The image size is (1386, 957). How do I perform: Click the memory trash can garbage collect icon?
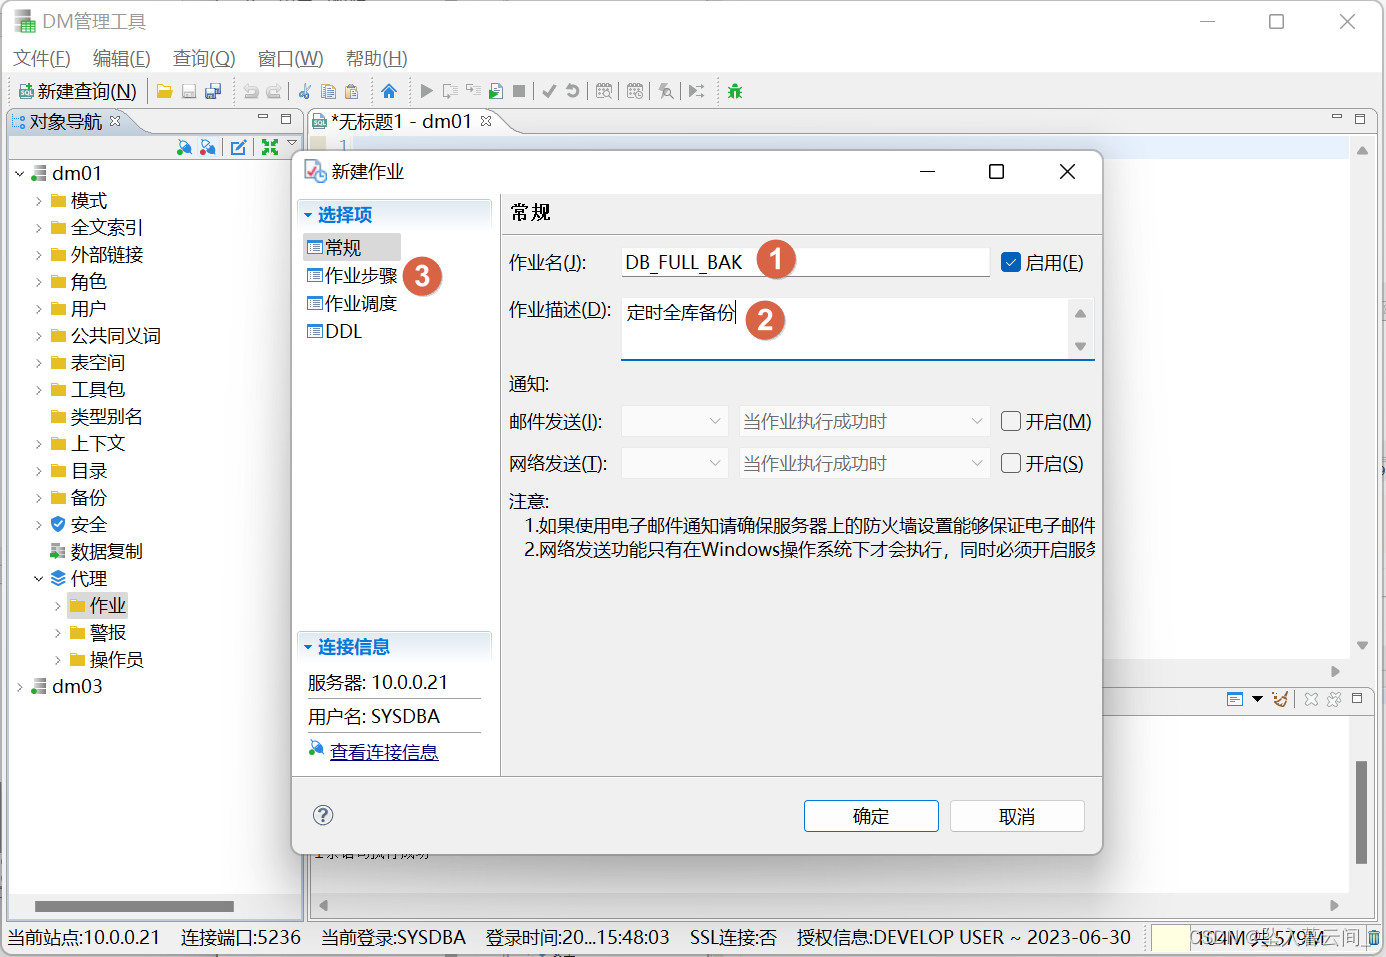coord(1374,937)
